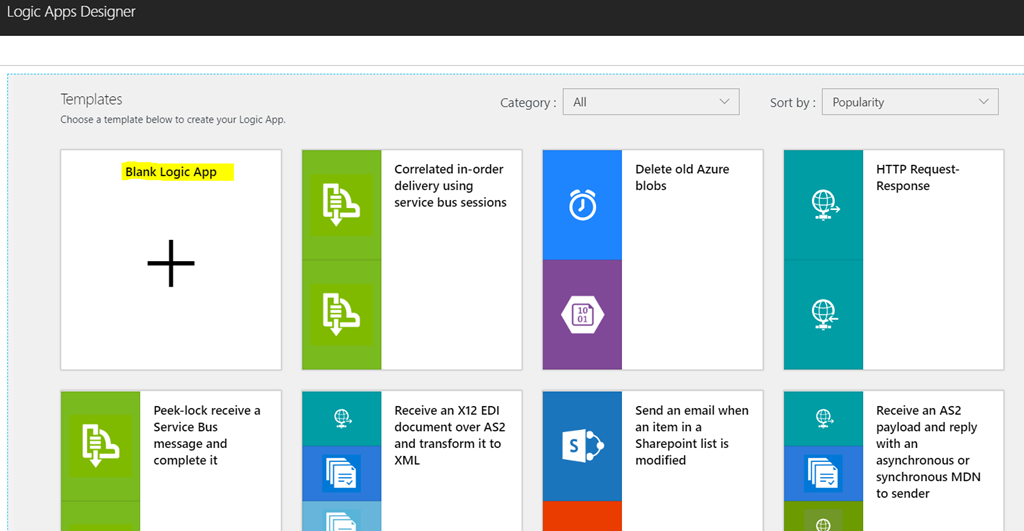The width and height of the screenshot is (1024, 531).
Task: Choose Peek-lock receive a Service Bus message
Action: [207, 435]
